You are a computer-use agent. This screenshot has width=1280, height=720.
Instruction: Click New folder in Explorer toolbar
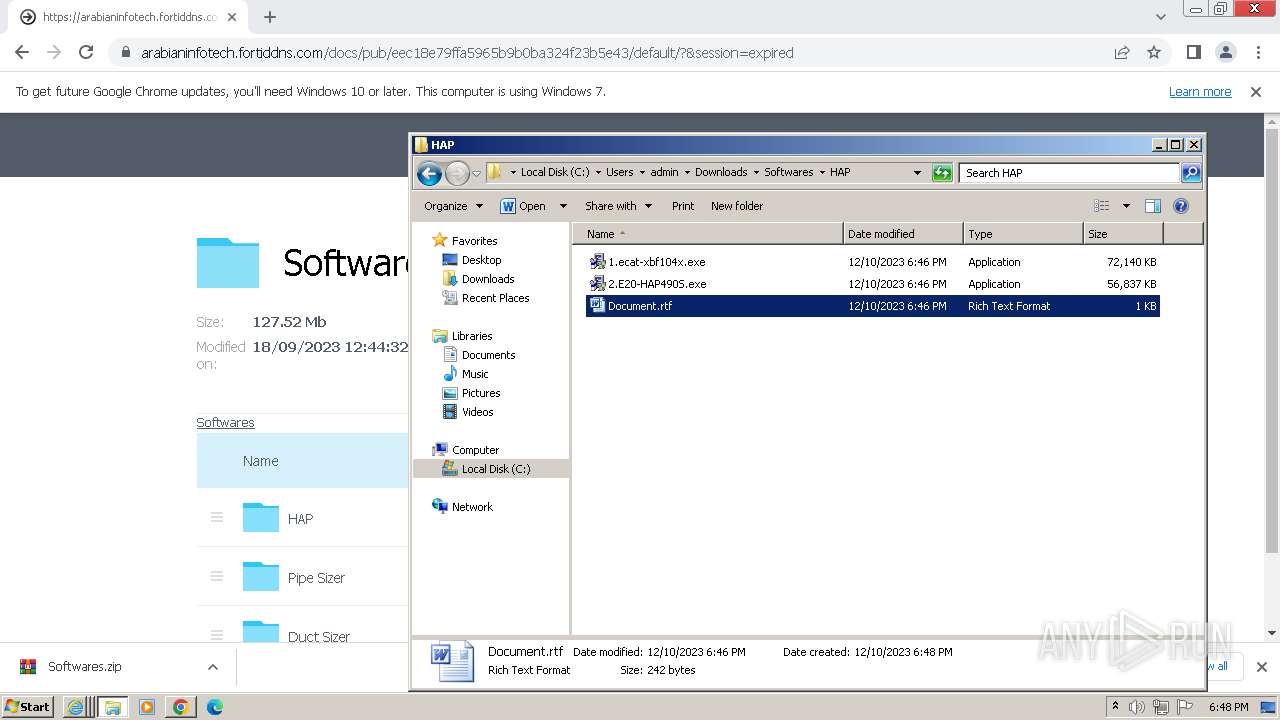[737, 206]
